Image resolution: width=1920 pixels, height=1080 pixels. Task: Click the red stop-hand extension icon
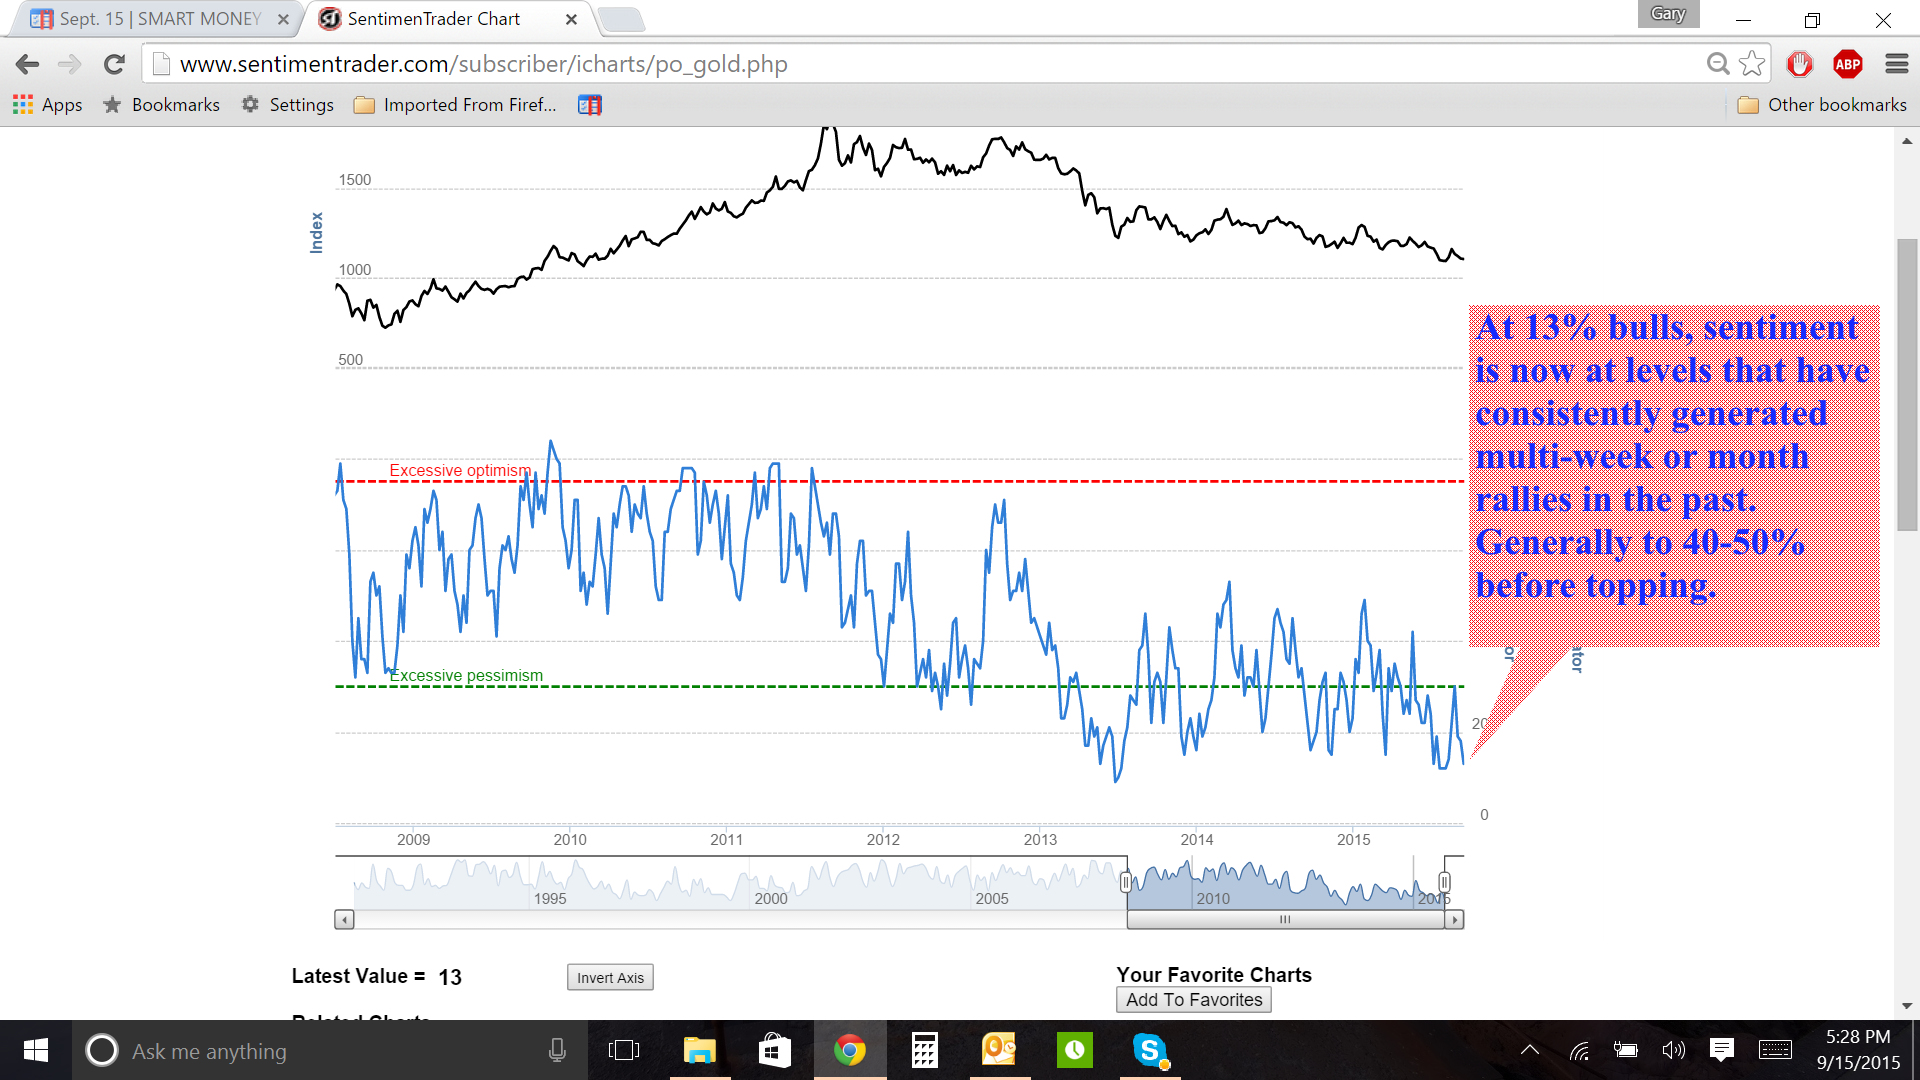[x=1799, y=64]
